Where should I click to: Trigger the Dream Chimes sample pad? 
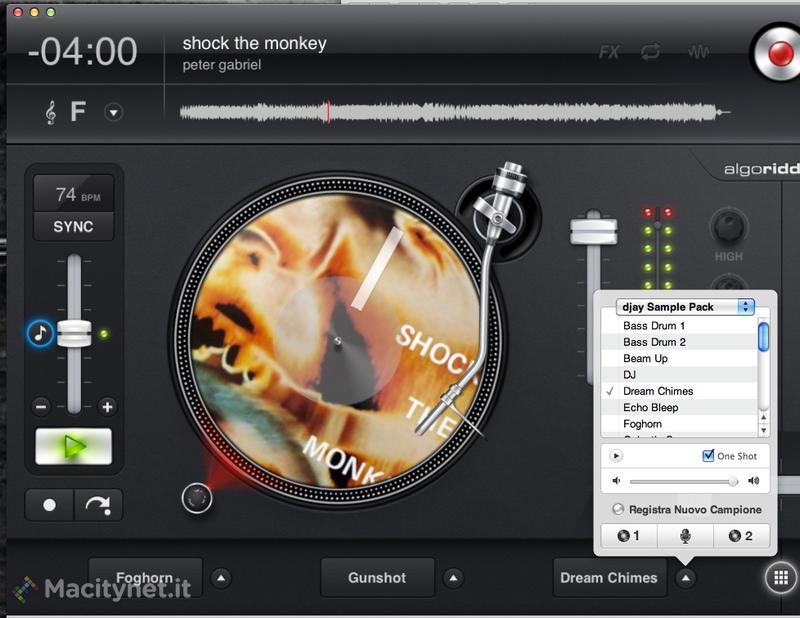tap(610, 578)
